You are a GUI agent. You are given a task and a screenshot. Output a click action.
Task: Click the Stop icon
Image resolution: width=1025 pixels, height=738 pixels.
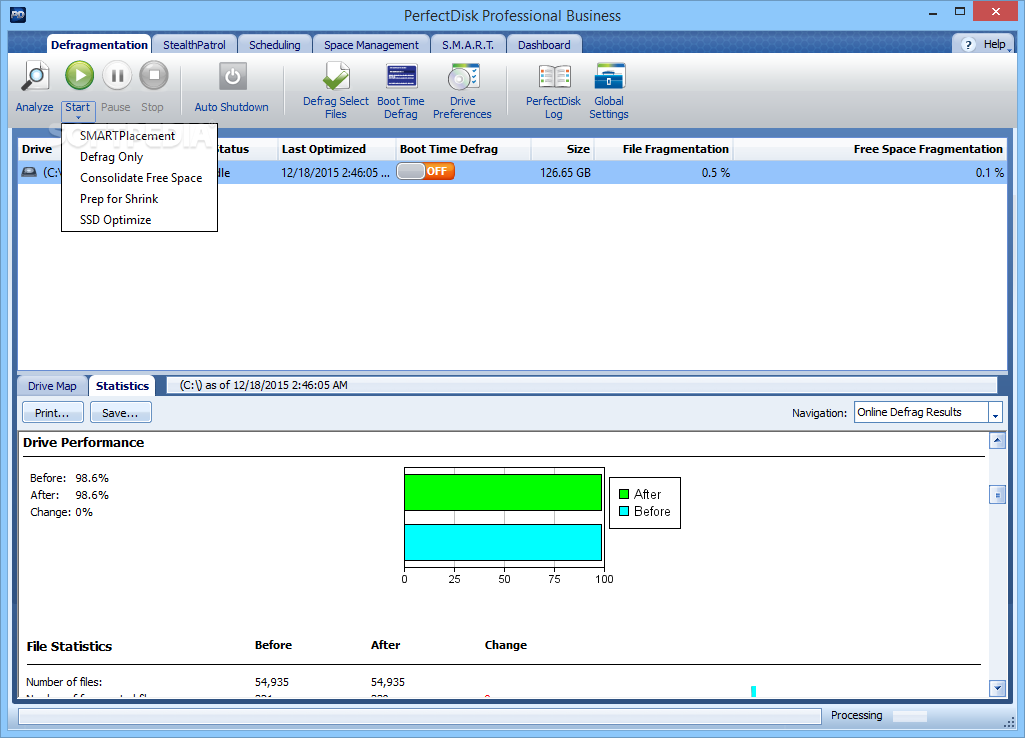[x=154, y=76]
